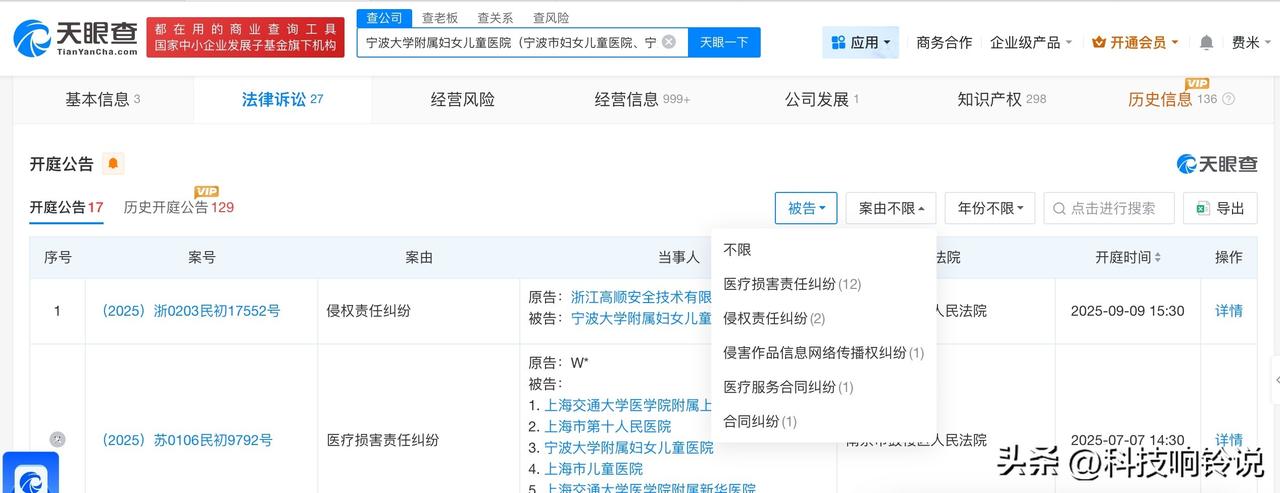The height and width of the screenshot is (493, 1280).
Task: Click the 案由 column header
Action: pyautogui.click(x=419, y=257)
